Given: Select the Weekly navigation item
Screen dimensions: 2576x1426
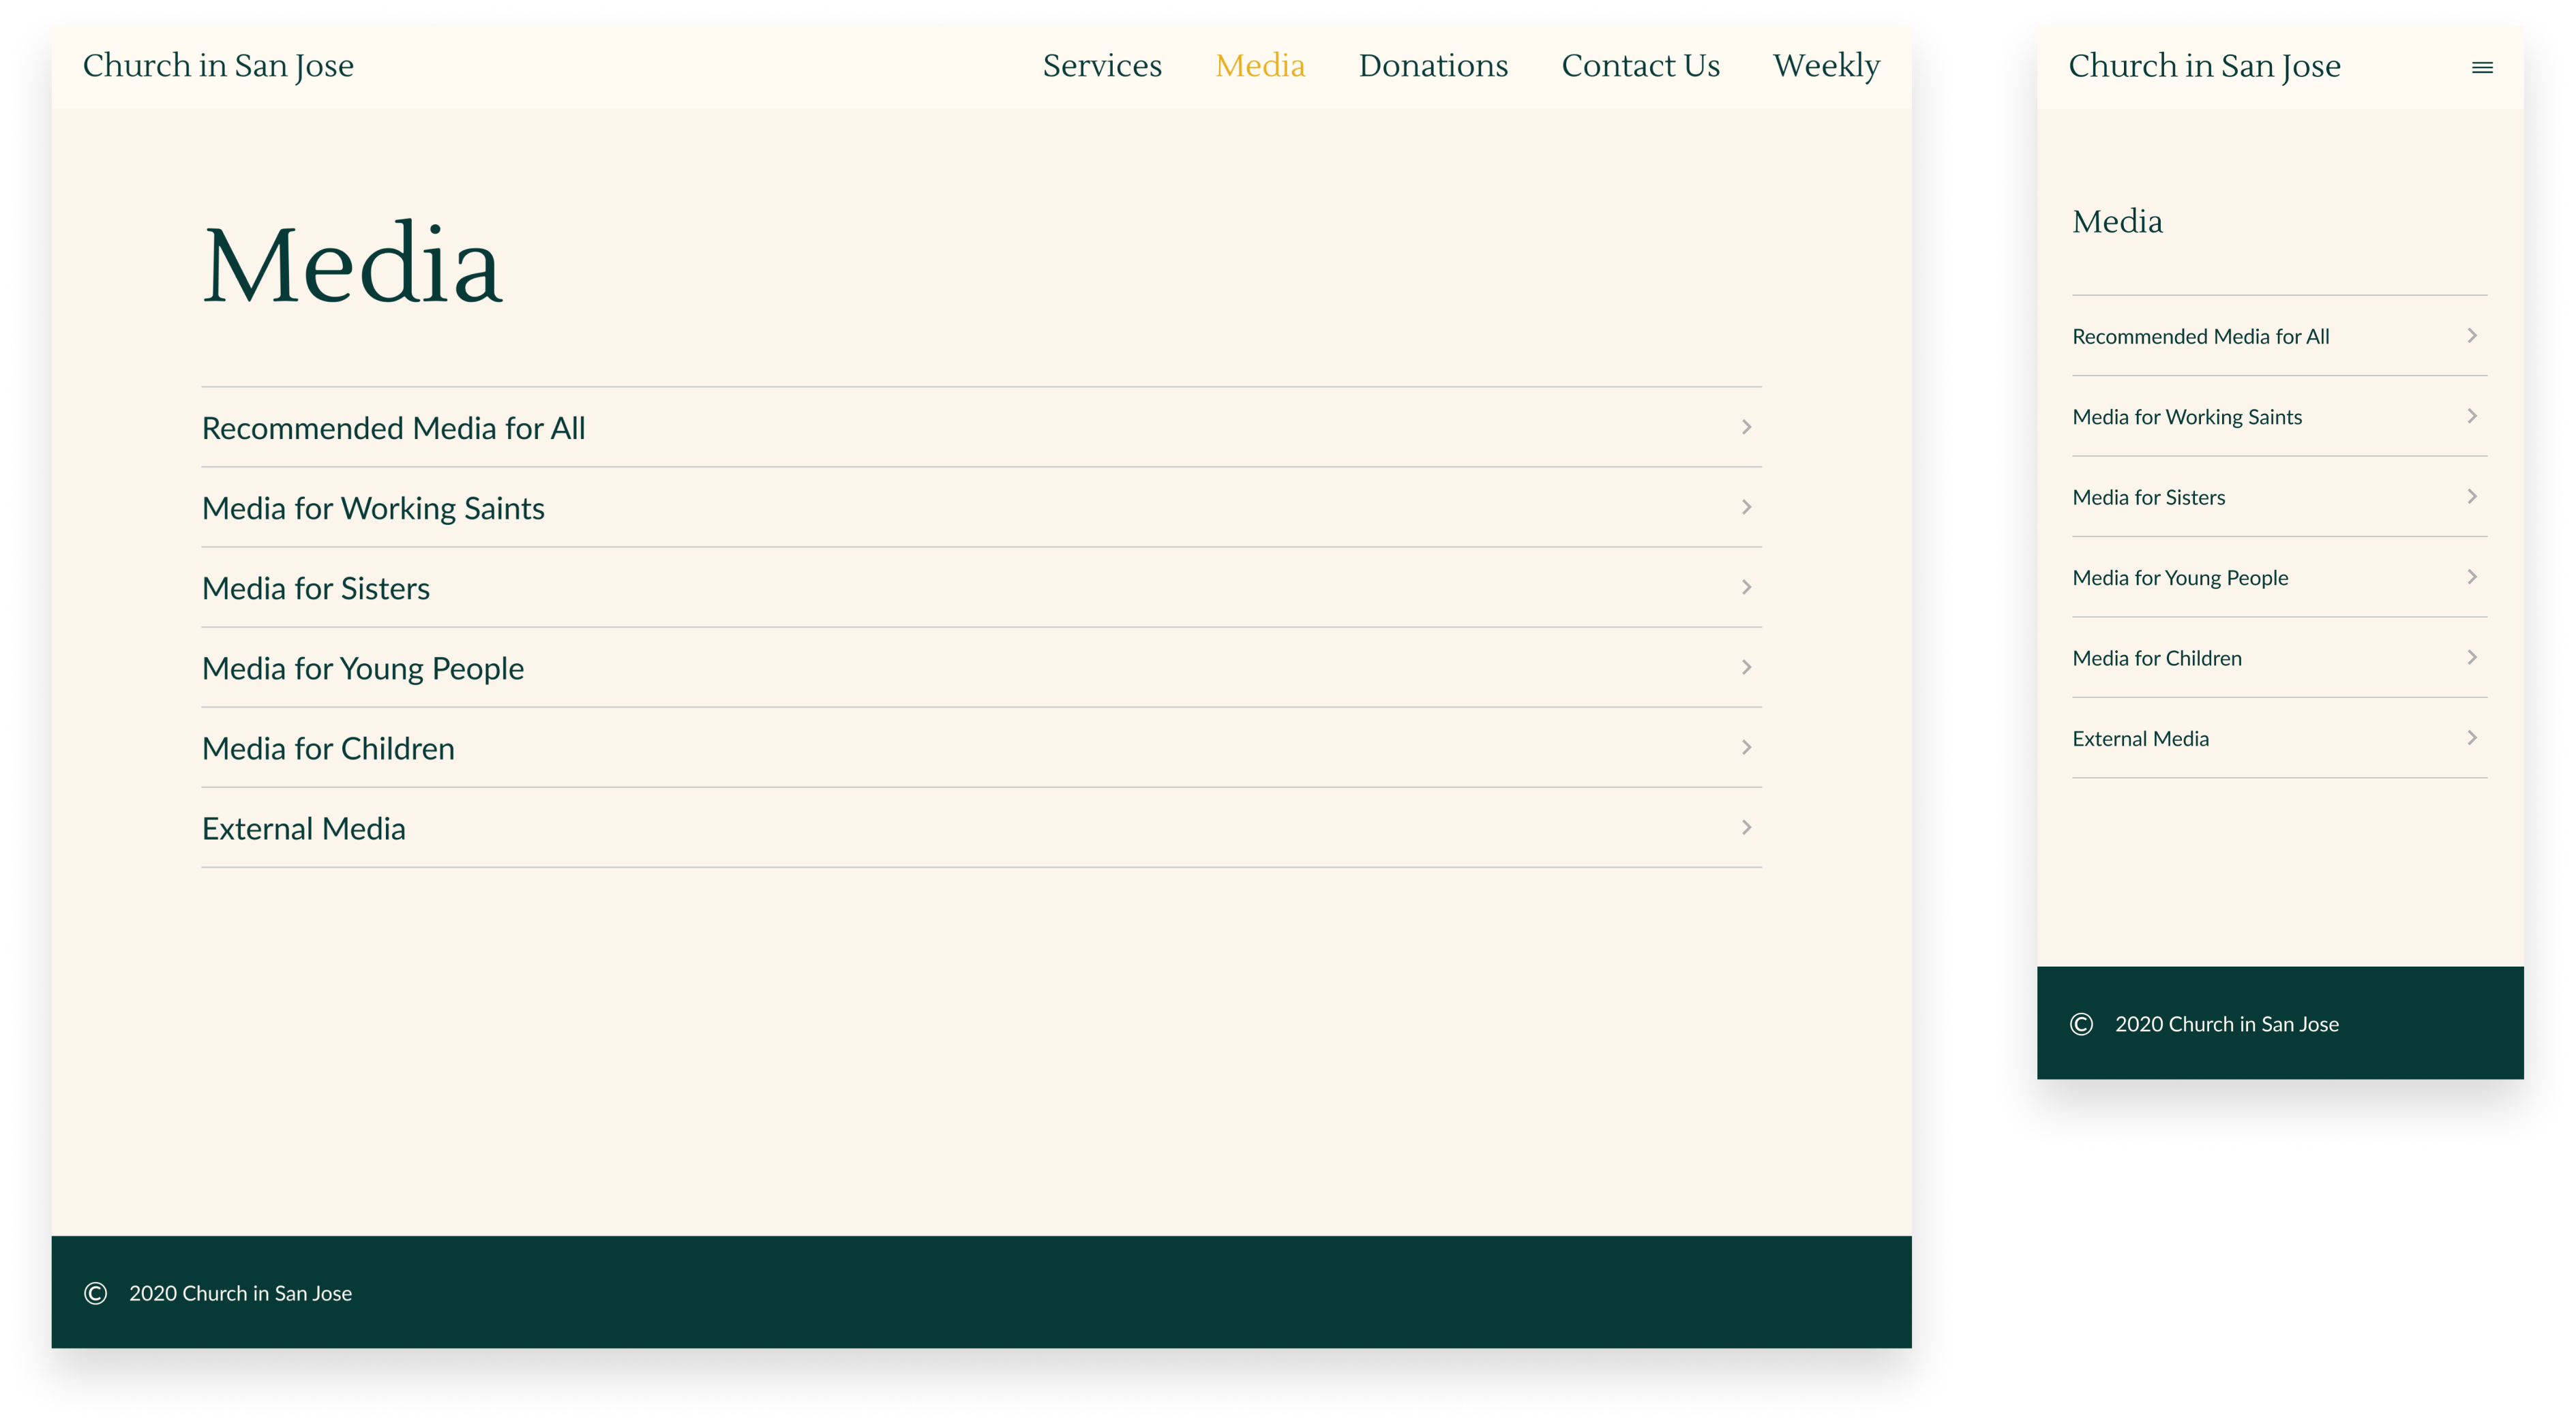Looking at the screenshot, I should [x=1826, y=66].
